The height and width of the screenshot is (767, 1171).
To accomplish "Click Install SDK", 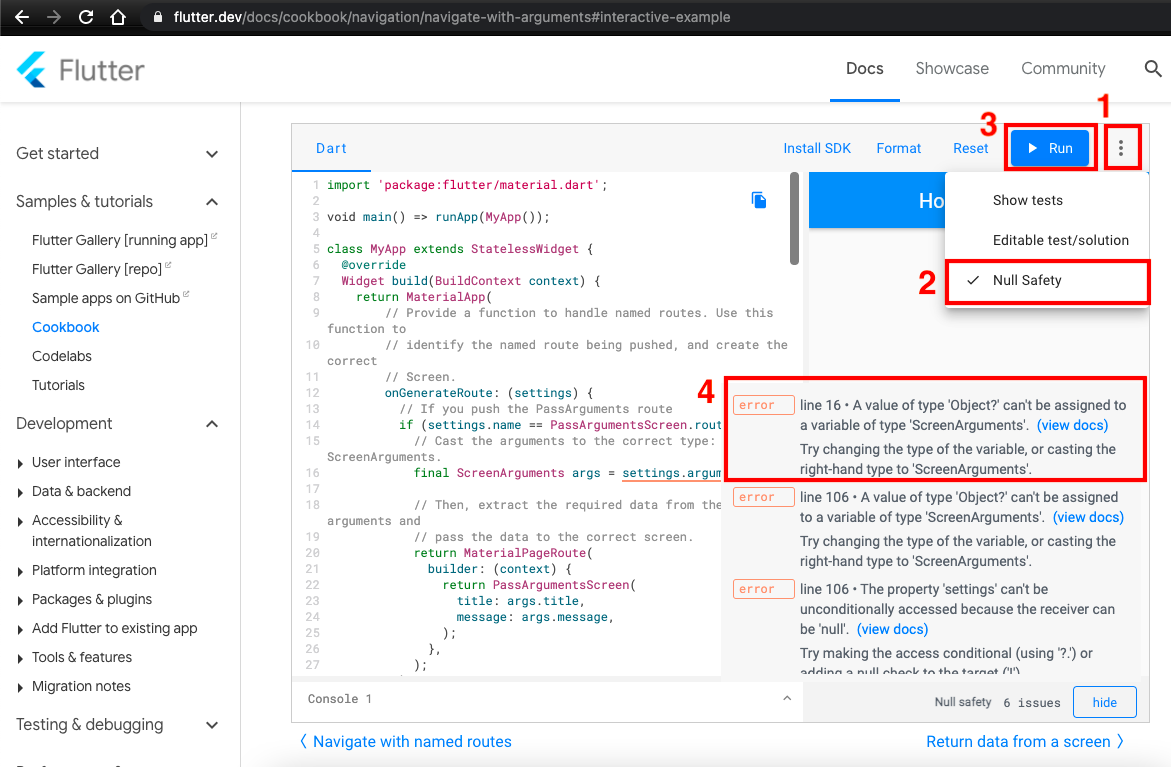I will pos(817,149).
